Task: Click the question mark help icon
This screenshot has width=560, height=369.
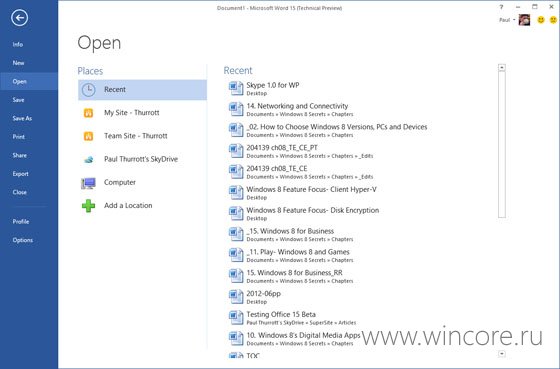Action: (x=501, y=7)
